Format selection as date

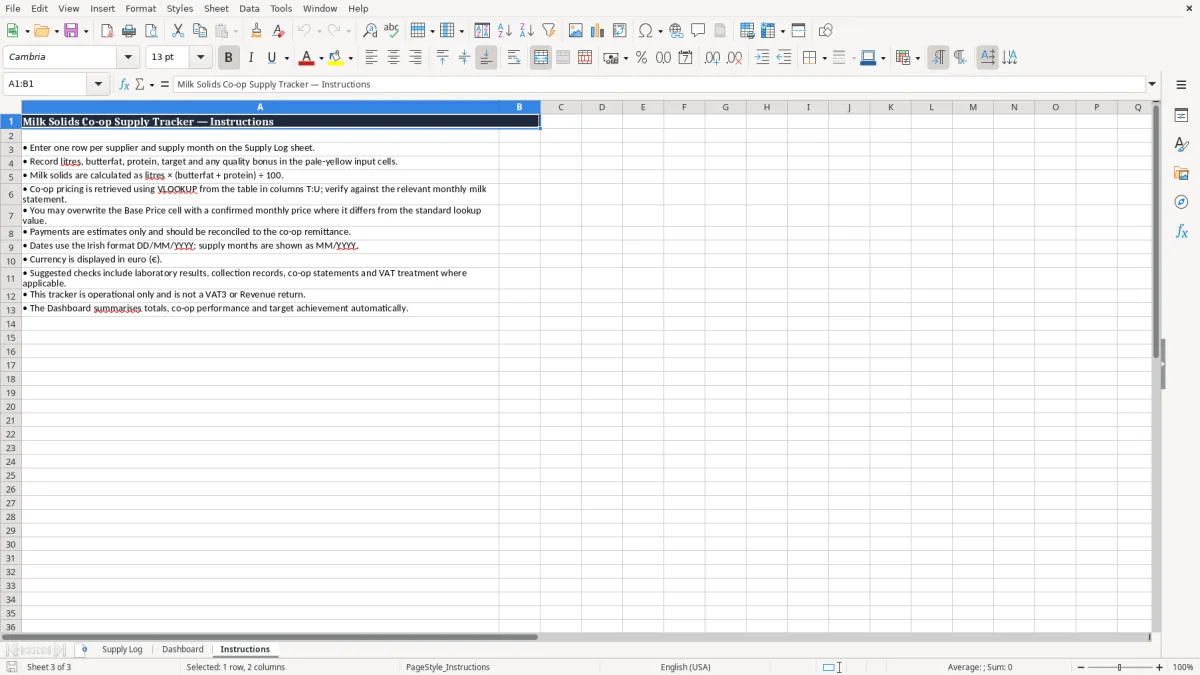(686, 58)
